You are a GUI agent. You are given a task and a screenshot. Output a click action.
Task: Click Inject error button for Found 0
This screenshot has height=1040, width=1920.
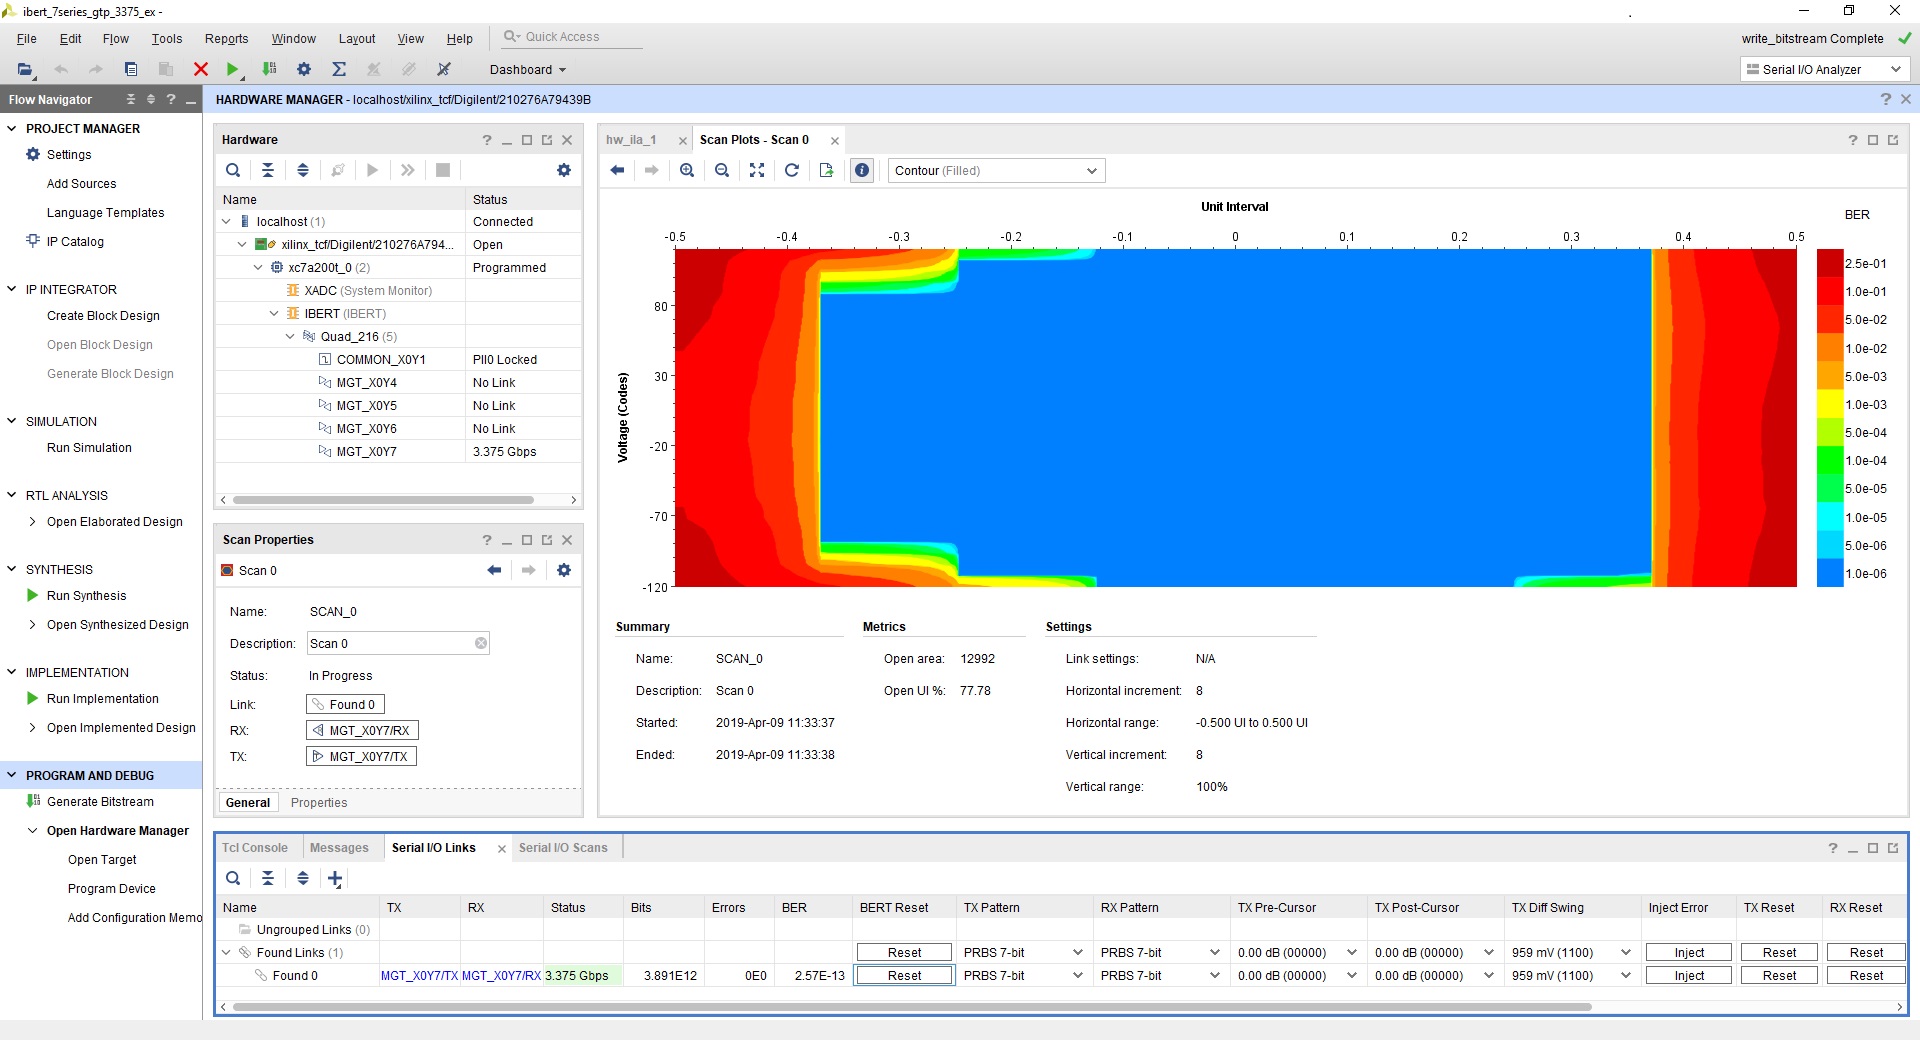(1688, 976)
